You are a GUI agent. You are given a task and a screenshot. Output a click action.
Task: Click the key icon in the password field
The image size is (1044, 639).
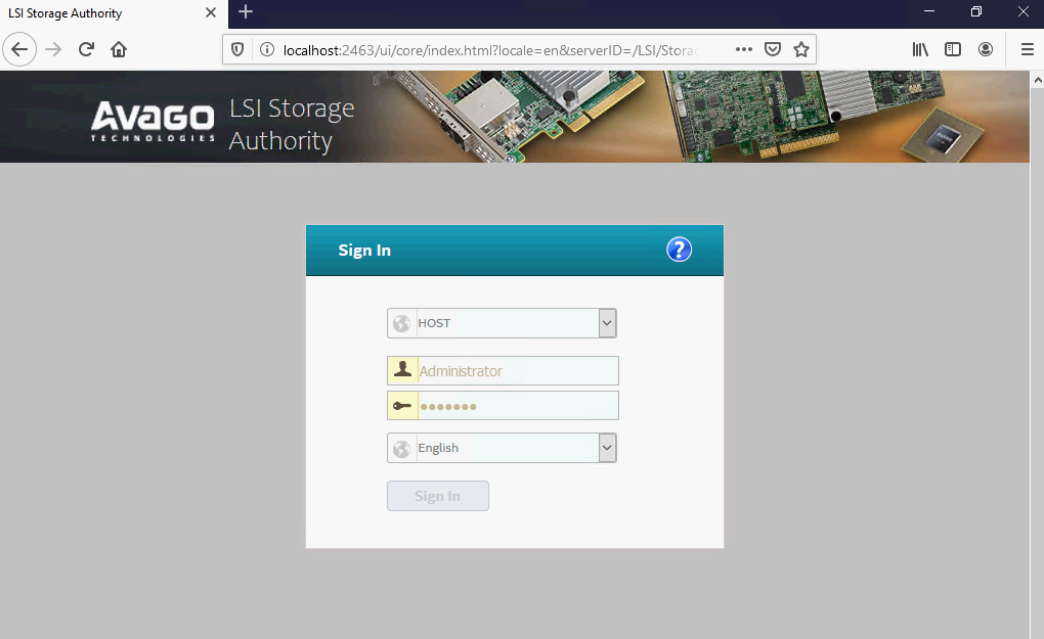[401, 404]
